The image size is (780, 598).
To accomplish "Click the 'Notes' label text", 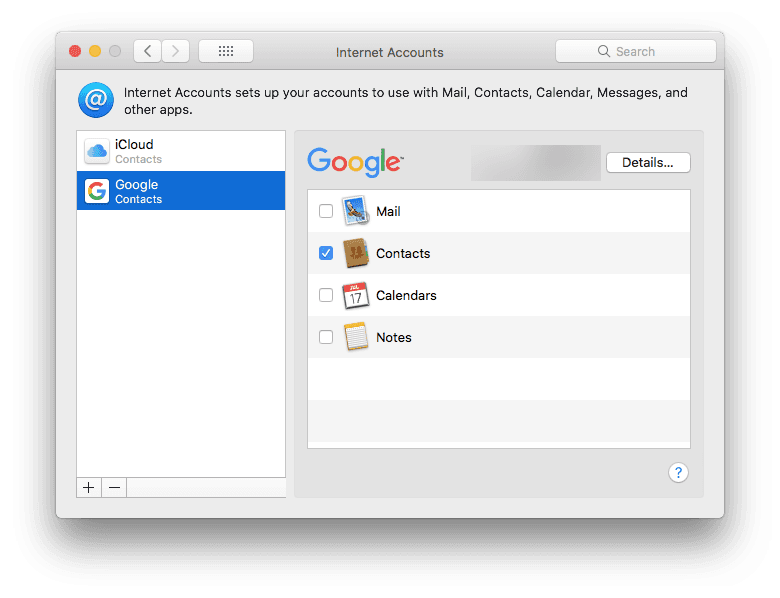I will [393, 337].
